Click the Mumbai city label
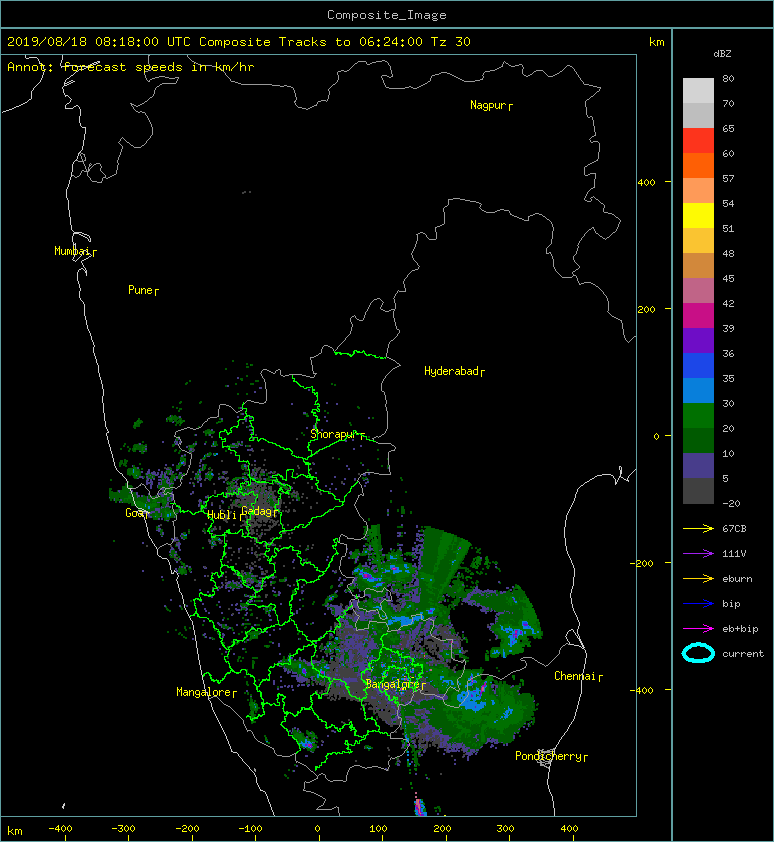 click(x=72, y=251)
